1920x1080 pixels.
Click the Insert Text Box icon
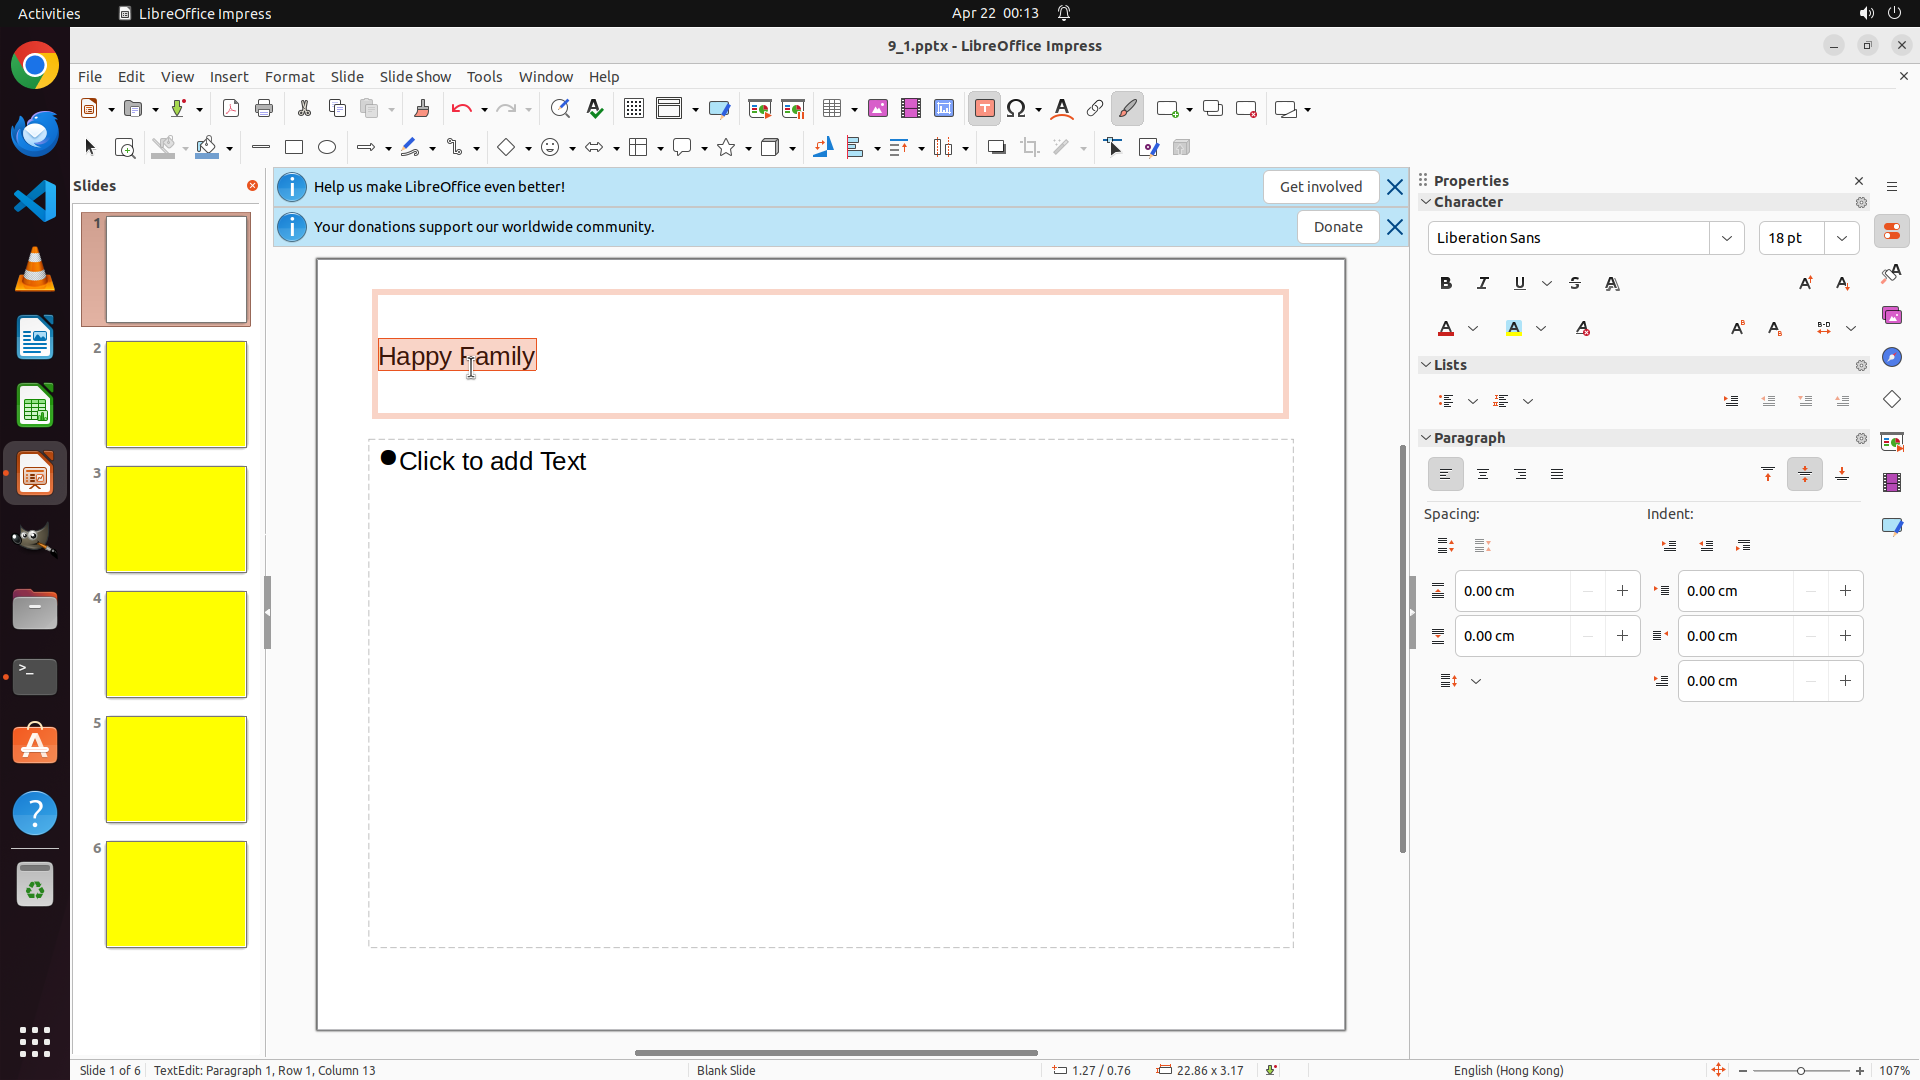tap(984, 109)
